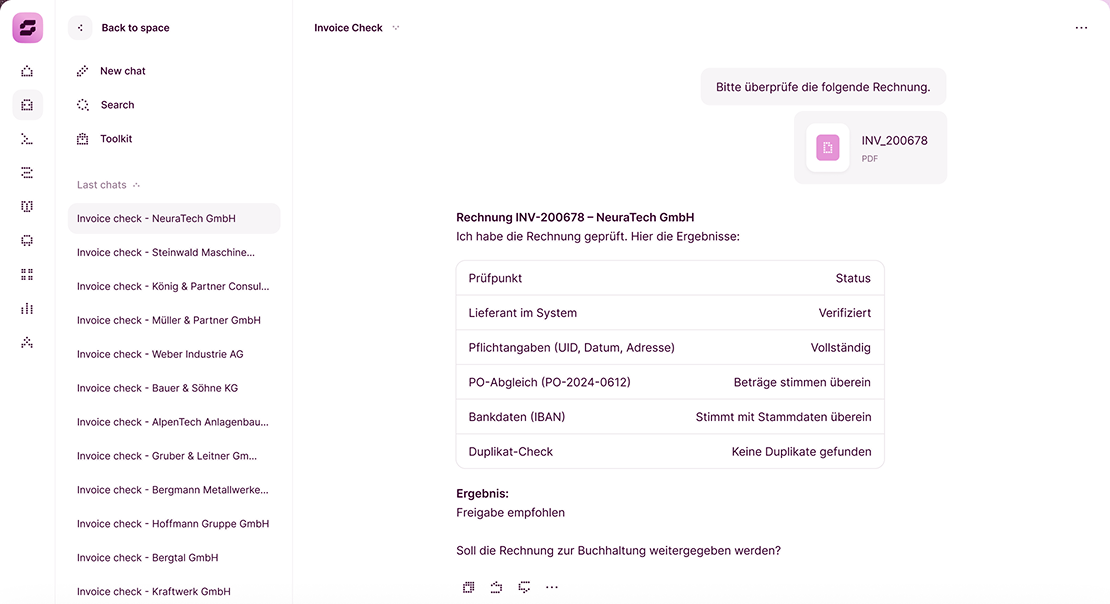This screenshot has height=604, width=1110.
Task: Click the Bankdaten (IBAN) cell
Action: click(x=517, y=417)
